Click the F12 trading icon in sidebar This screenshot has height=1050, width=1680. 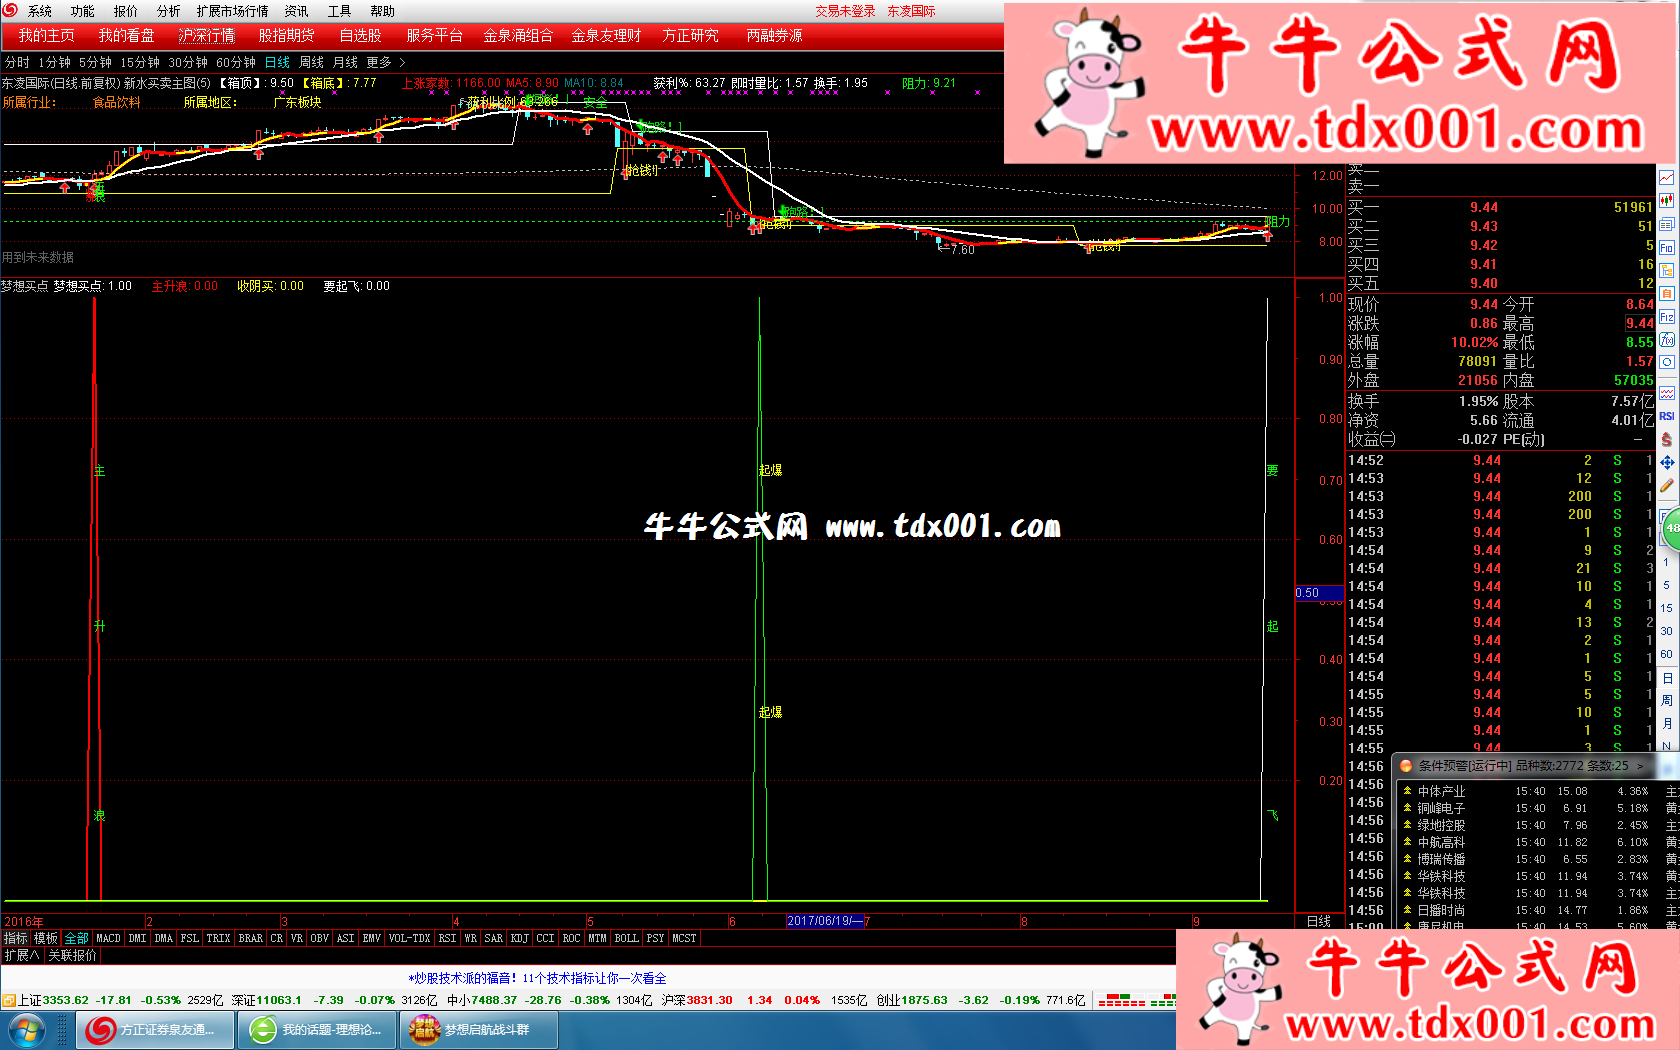click(1667, 317)
